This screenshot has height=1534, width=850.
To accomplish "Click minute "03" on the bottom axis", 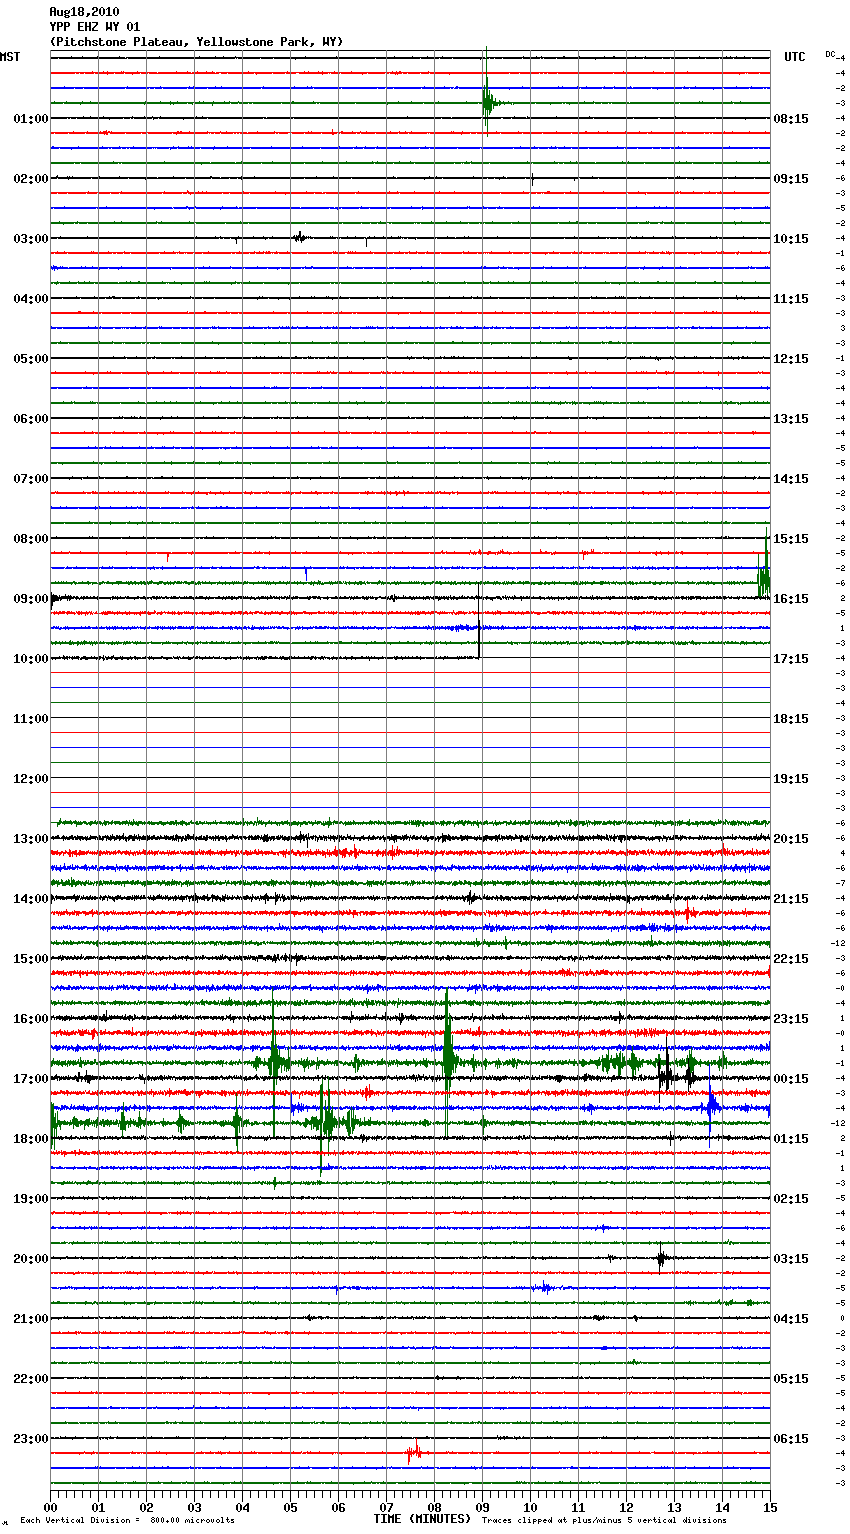I will pyautogui.click(x=194, y=1507).
